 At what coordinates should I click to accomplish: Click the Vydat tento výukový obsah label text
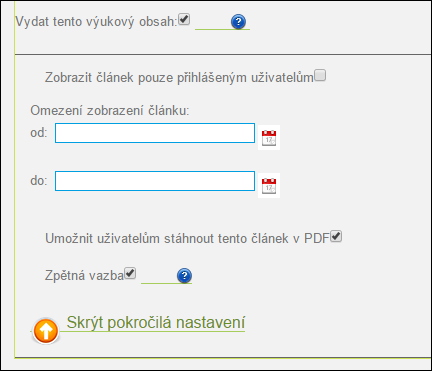tap(97, 22)
